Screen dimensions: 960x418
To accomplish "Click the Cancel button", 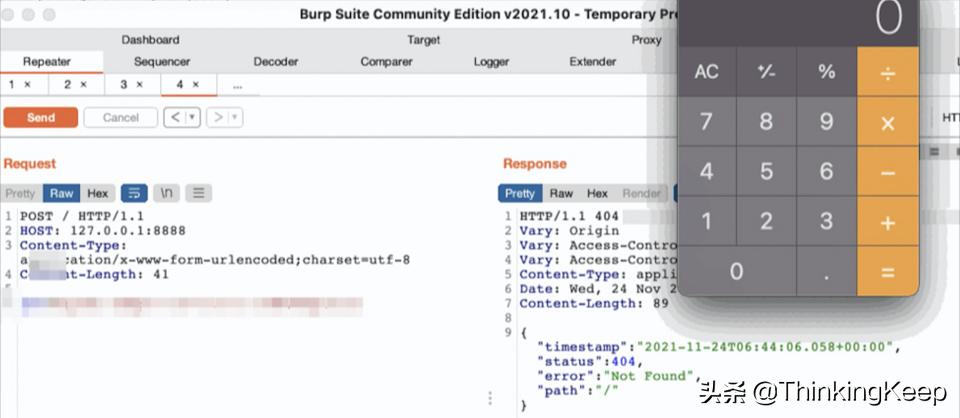I will [x=121, y=118].
